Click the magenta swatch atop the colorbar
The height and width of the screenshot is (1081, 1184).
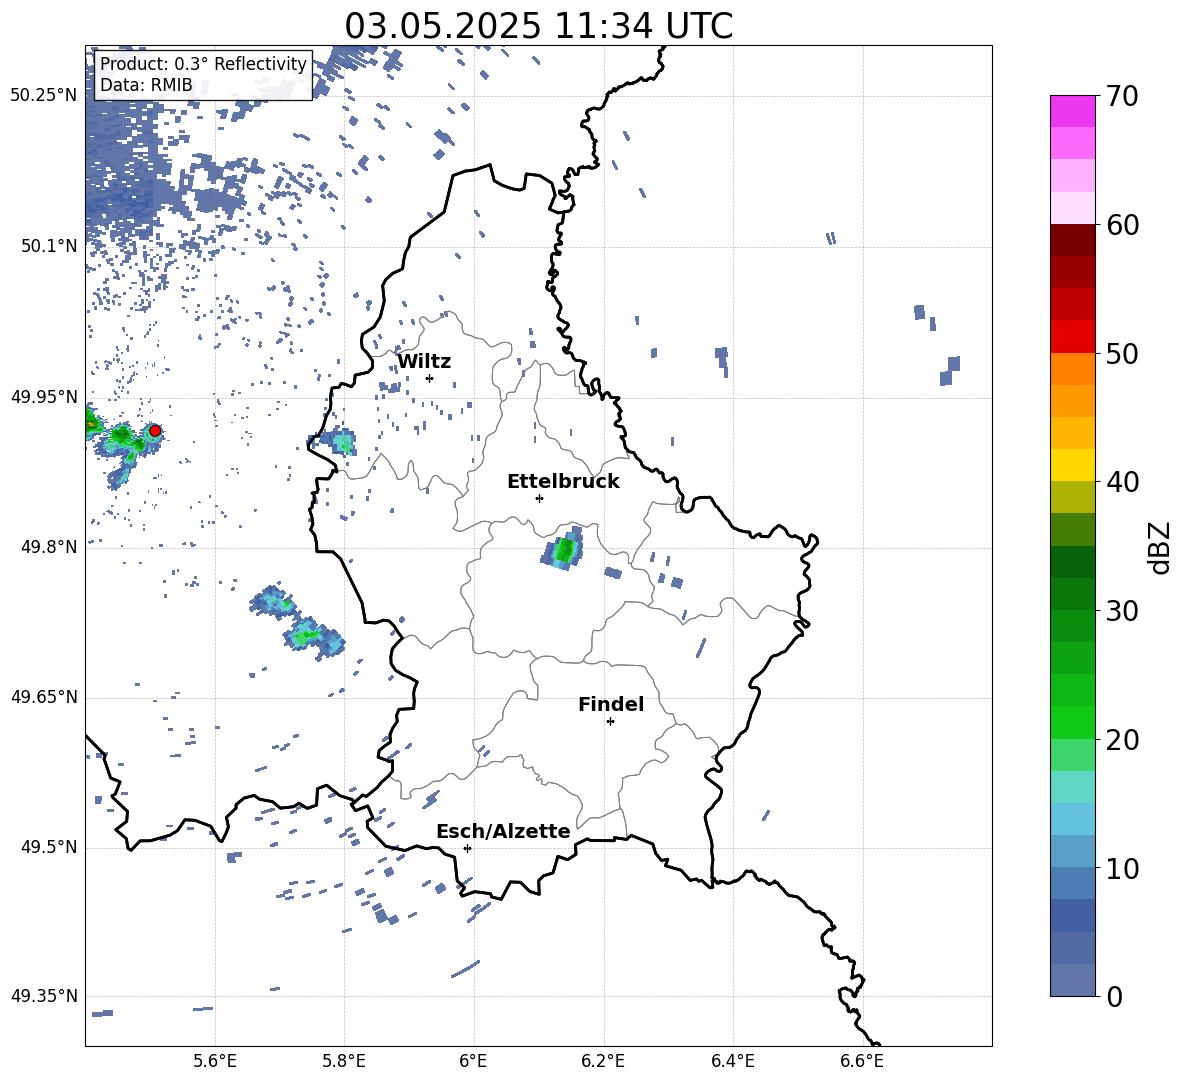pos(1073,111)
